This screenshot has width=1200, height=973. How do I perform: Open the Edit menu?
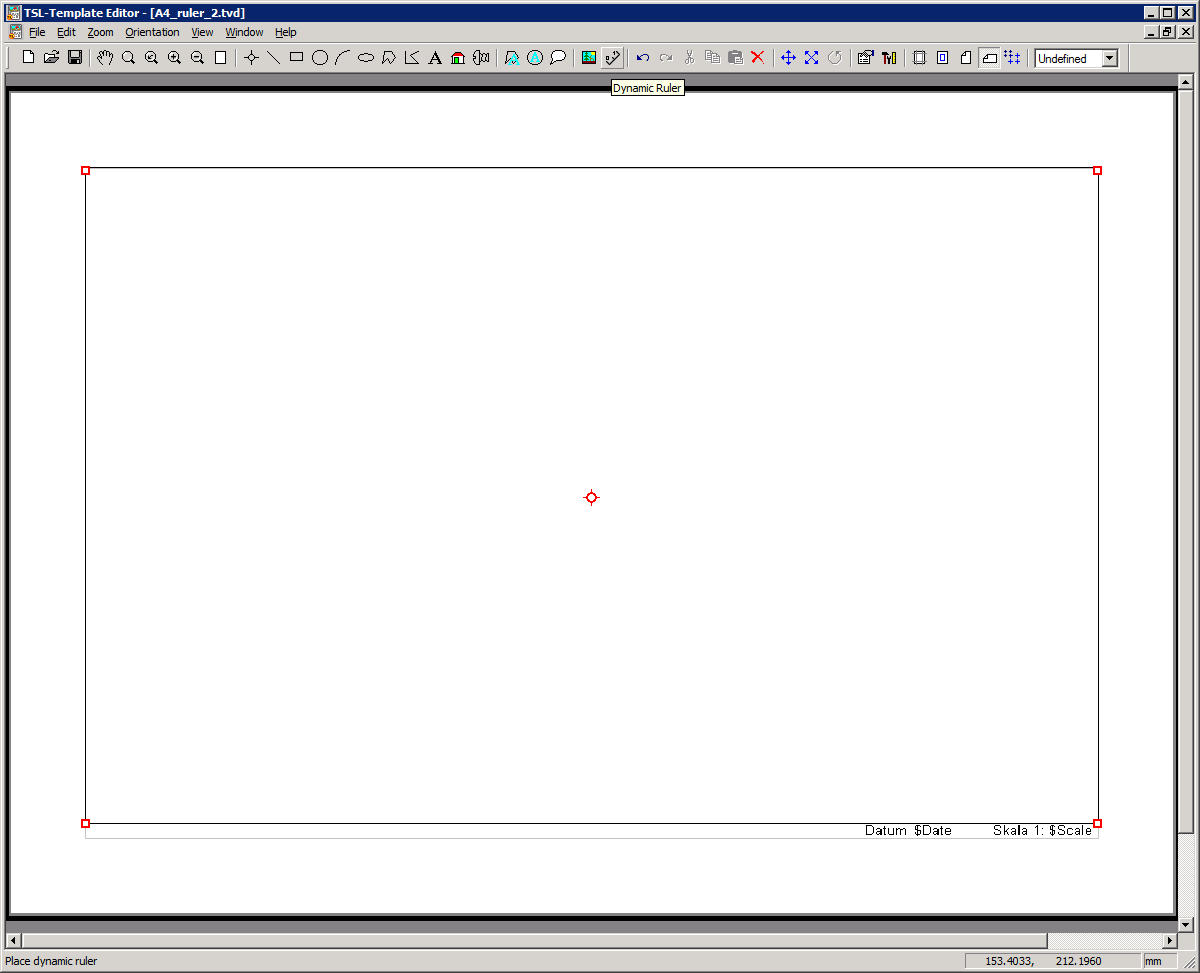coord(66,32)
